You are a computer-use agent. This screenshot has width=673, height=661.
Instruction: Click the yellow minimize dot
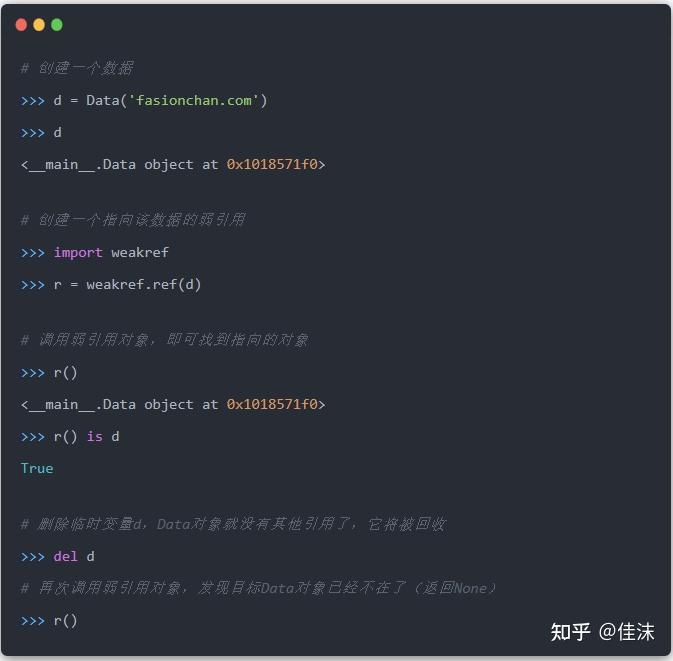point(39,25)
